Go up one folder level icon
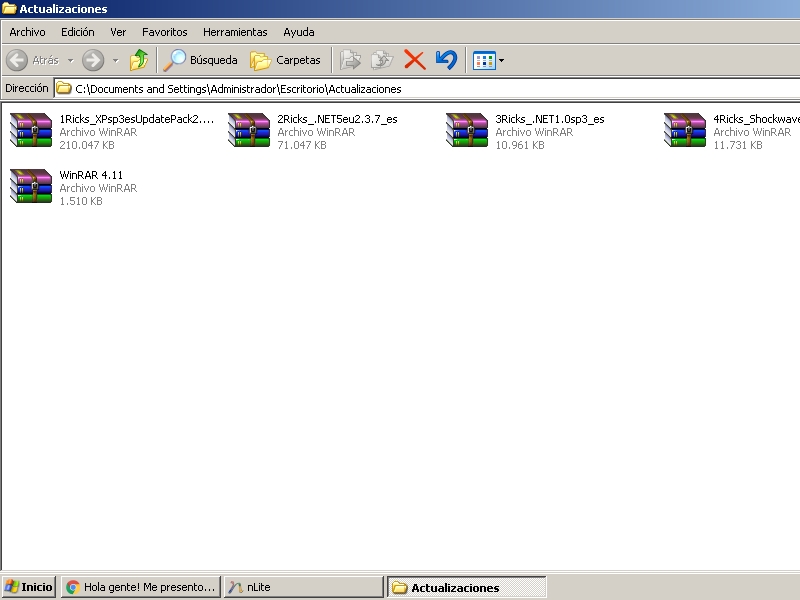Screen dimensions: 800x600 click(x=138, y=60)
